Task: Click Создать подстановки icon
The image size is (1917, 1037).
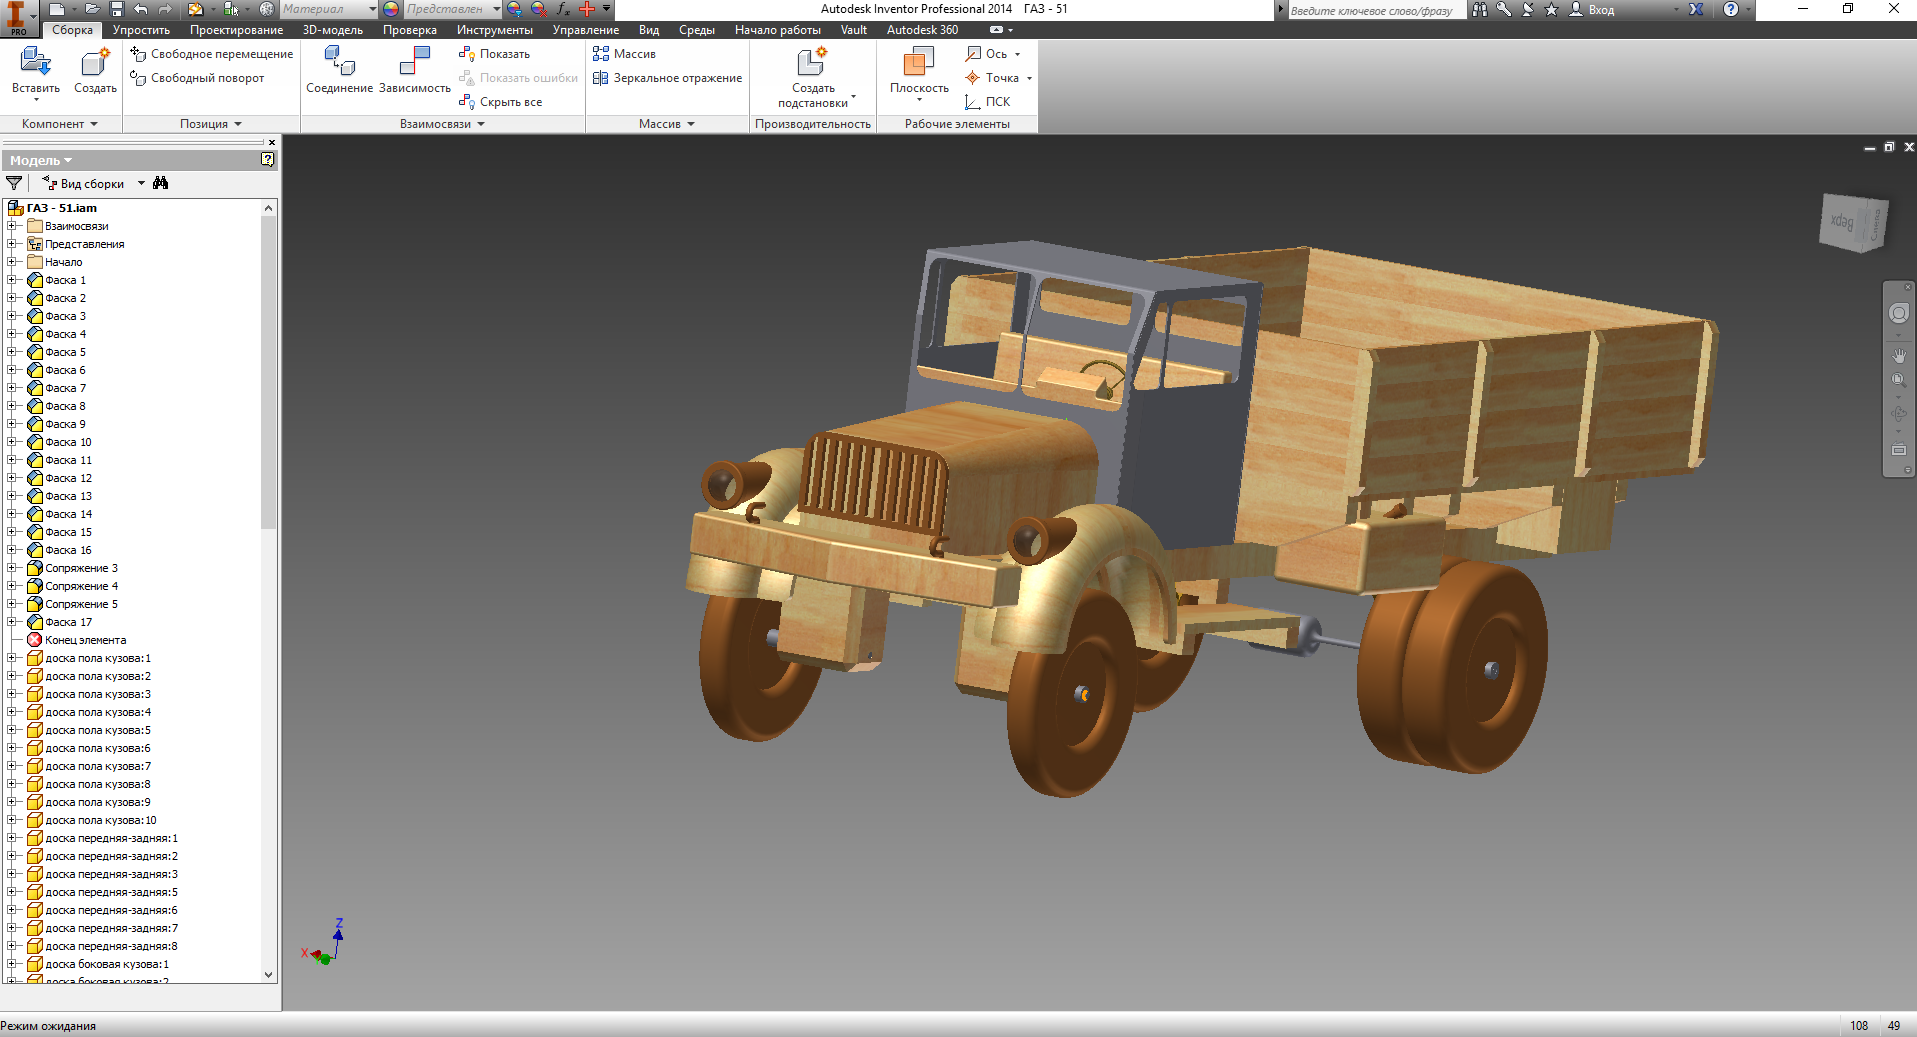Action: [x=812, y=62]
